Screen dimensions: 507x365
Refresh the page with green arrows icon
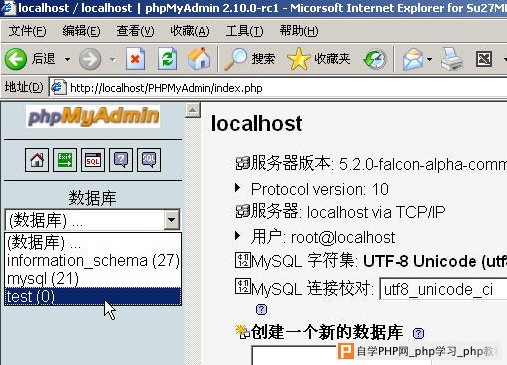(x=167, y=59)
